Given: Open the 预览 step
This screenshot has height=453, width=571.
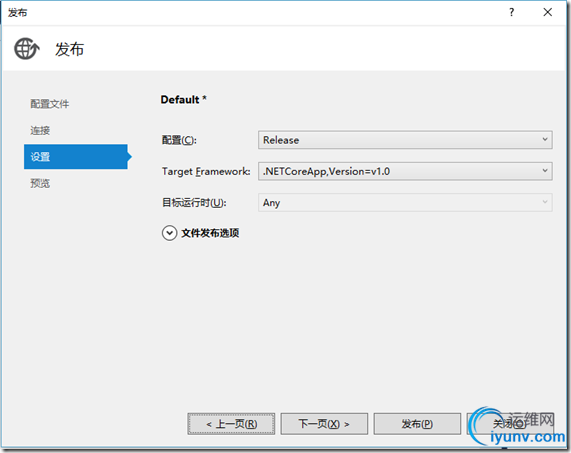Looking at the screenshot, I should (40, 183).
